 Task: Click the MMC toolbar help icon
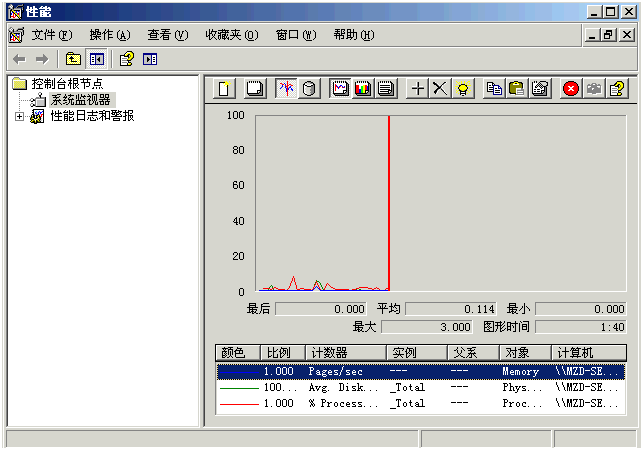click(x=126, y=59)
